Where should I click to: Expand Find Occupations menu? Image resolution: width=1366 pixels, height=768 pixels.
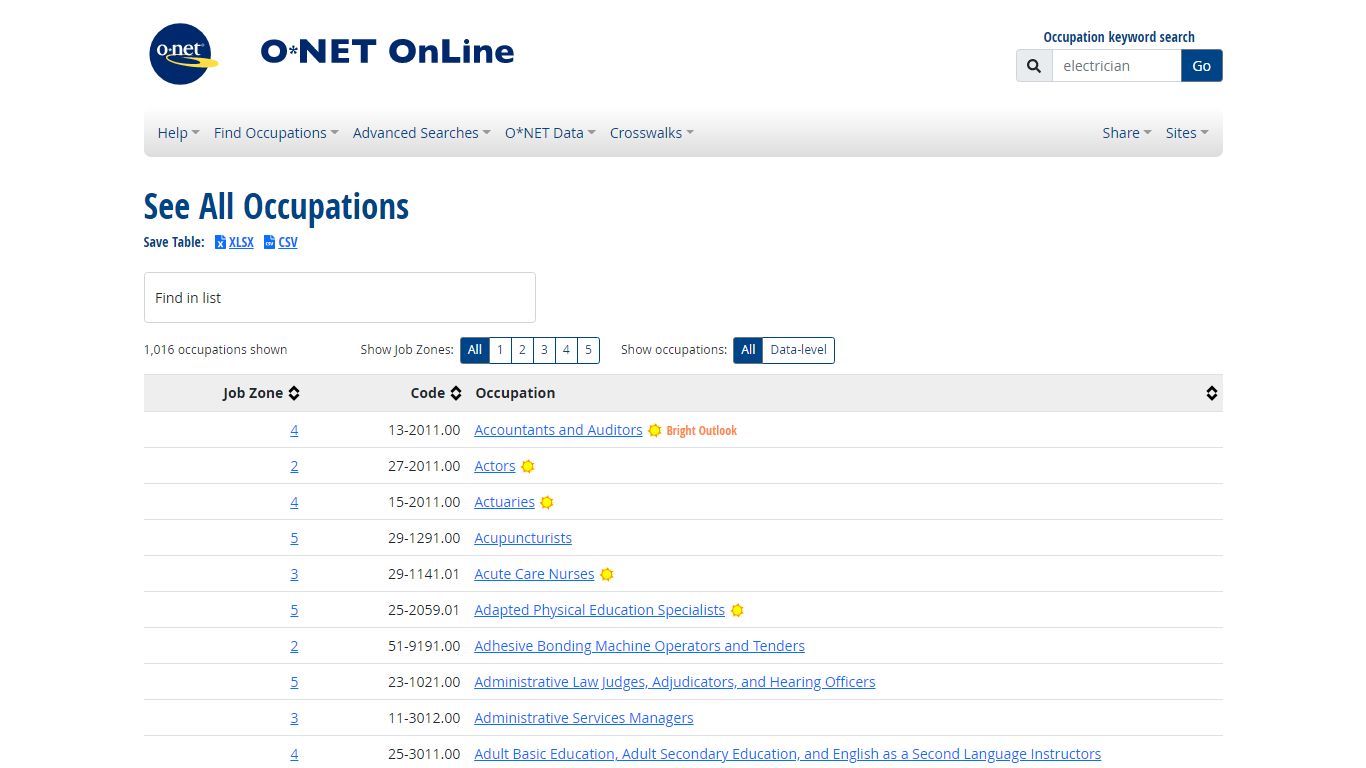(276, 133)
